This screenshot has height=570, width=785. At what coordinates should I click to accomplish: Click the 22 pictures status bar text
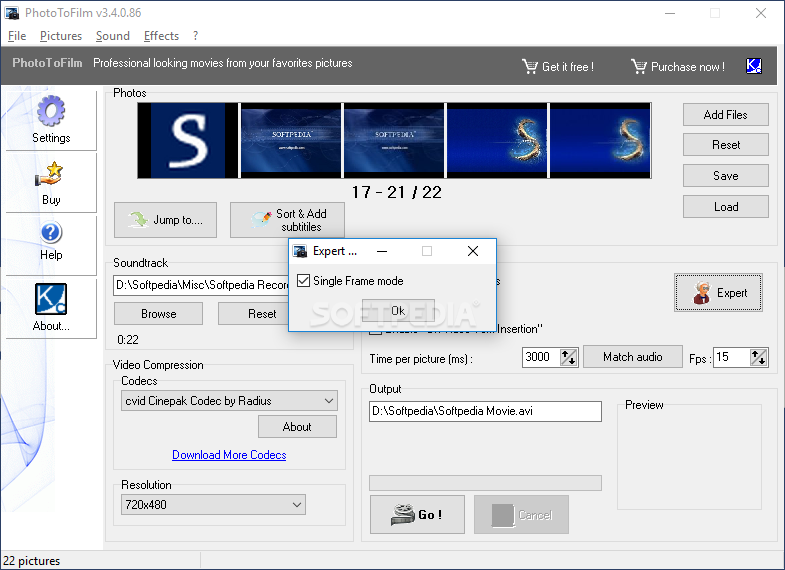[x=32, y=561]
